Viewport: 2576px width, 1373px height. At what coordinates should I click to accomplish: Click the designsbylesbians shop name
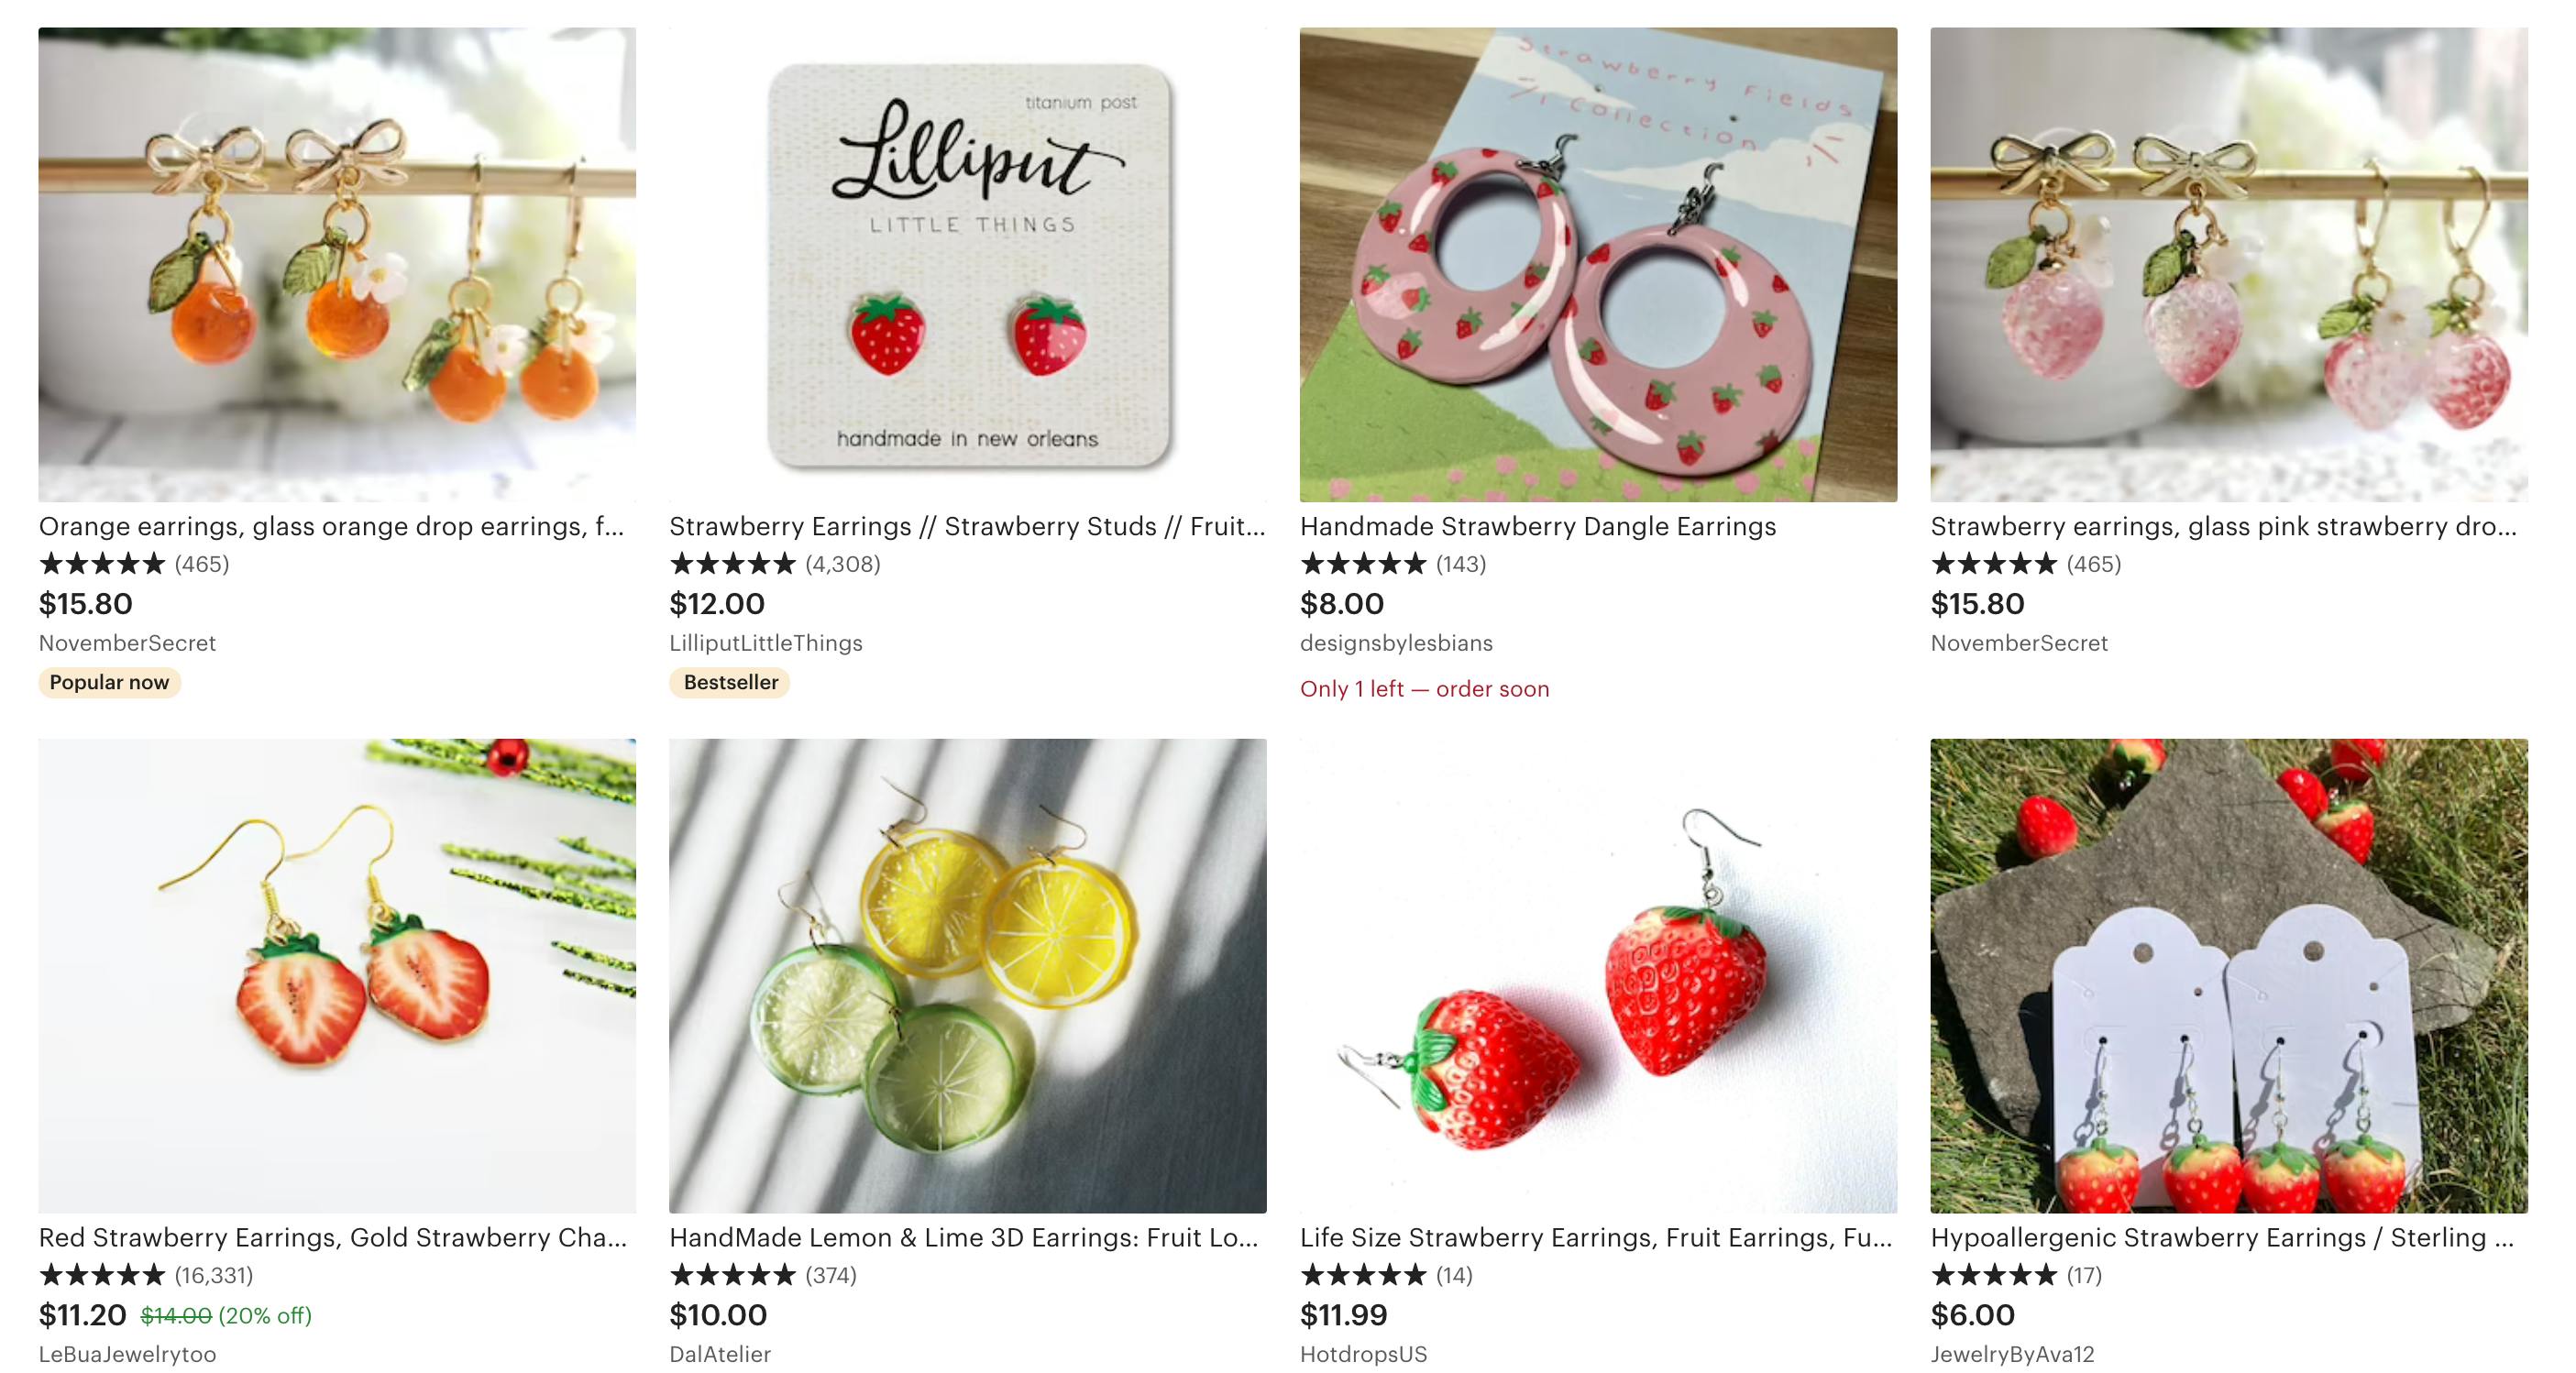(x=1395, y=643)
